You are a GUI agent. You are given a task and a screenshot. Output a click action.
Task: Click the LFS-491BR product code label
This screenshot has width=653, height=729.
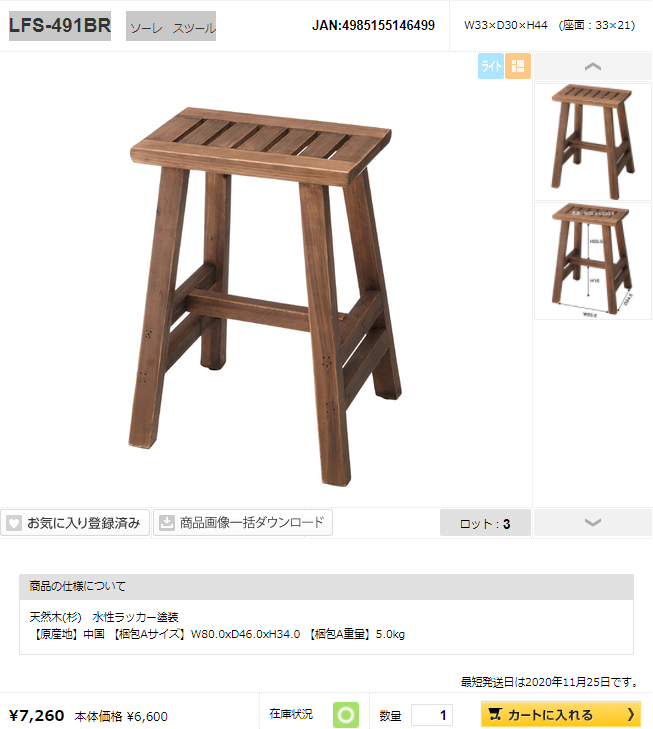coord(60,26)
